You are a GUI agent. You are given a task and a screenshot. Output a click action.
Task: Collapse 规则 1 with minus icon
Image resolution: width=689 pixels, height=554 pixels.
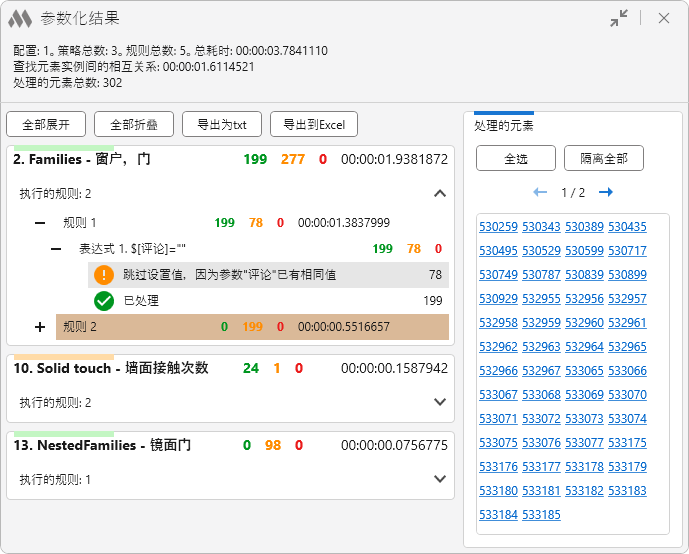click(40, 223)
